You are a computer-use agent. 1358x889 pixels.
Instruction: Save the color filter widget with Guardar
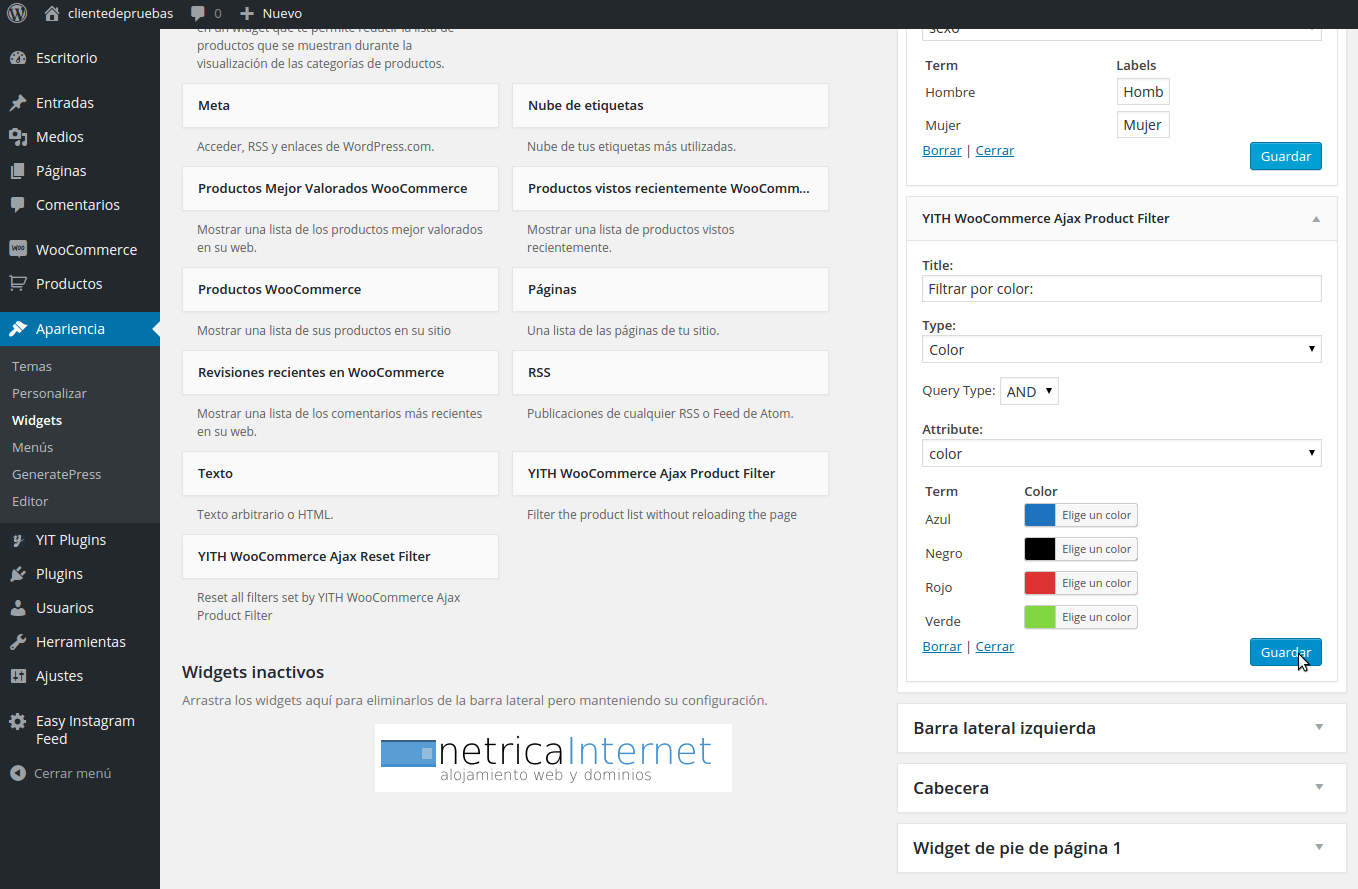pyautogui.click(x=1285, y=652)
